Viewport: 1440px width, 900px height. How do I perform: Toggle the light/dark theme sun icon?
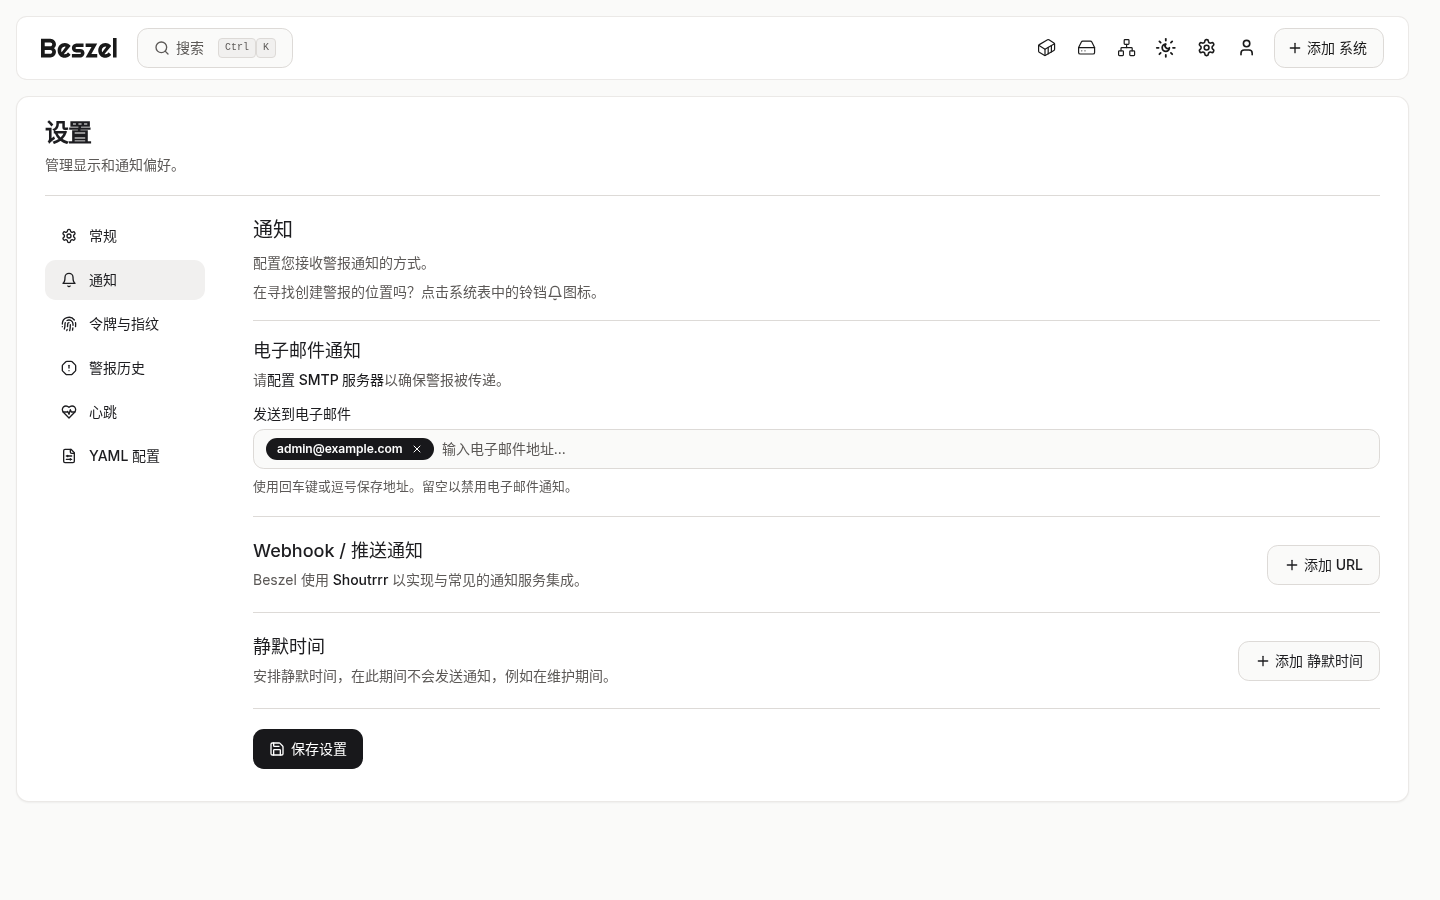click(1166, 48)
